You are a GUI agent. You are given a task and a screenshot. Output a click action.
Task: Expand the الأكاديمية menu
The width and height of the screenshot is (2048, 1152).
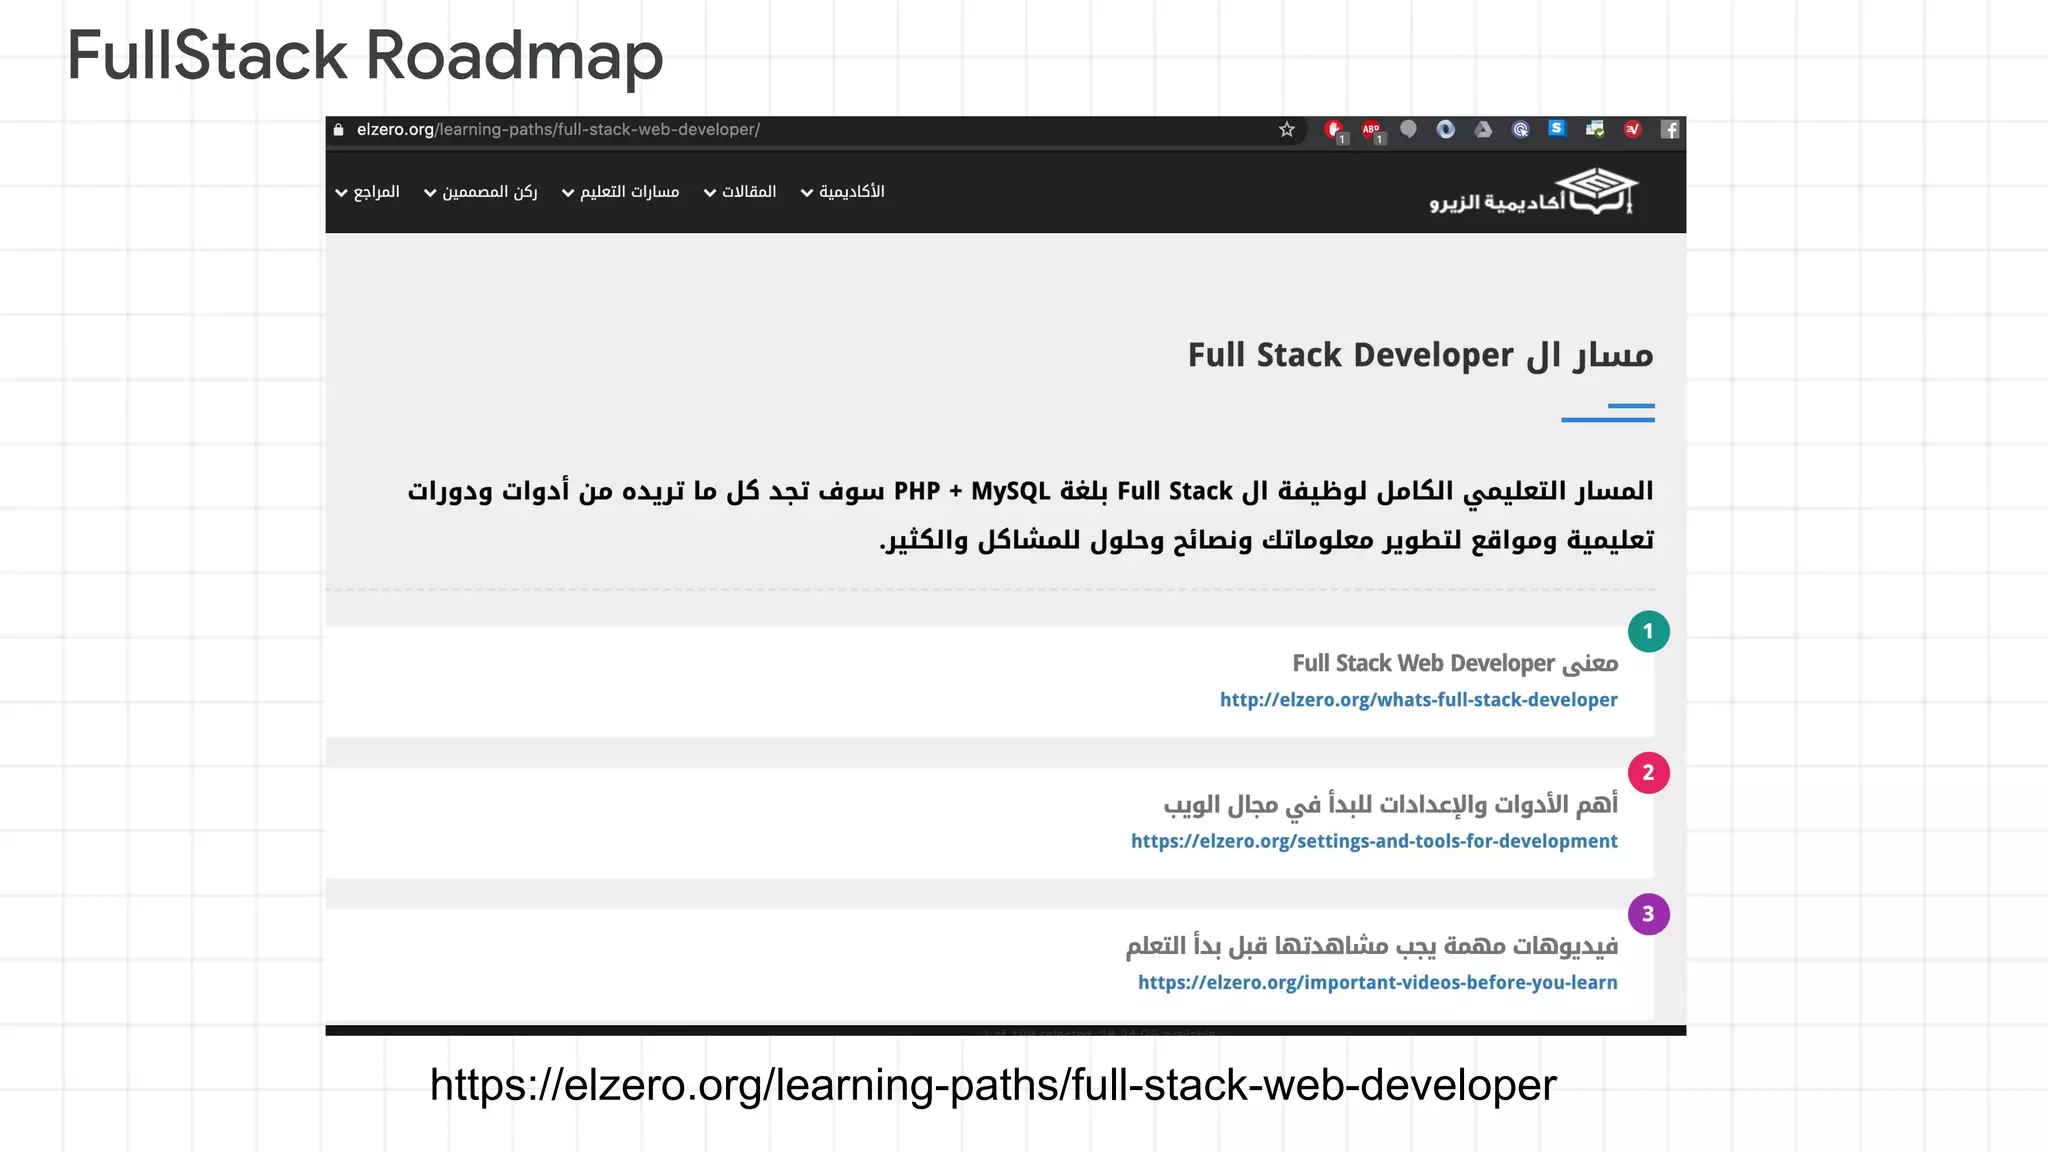[x=842, y=191]
